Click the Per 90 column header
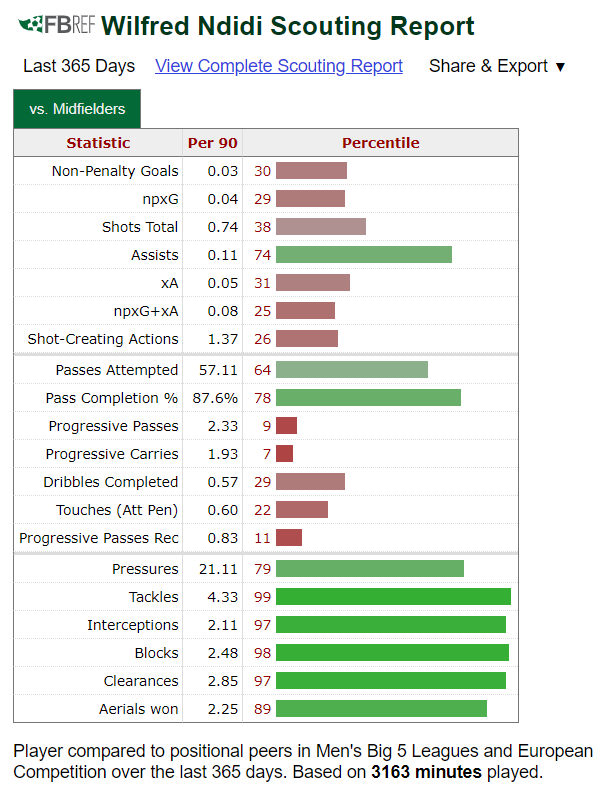Screen dimensions: 600x786 212,143
